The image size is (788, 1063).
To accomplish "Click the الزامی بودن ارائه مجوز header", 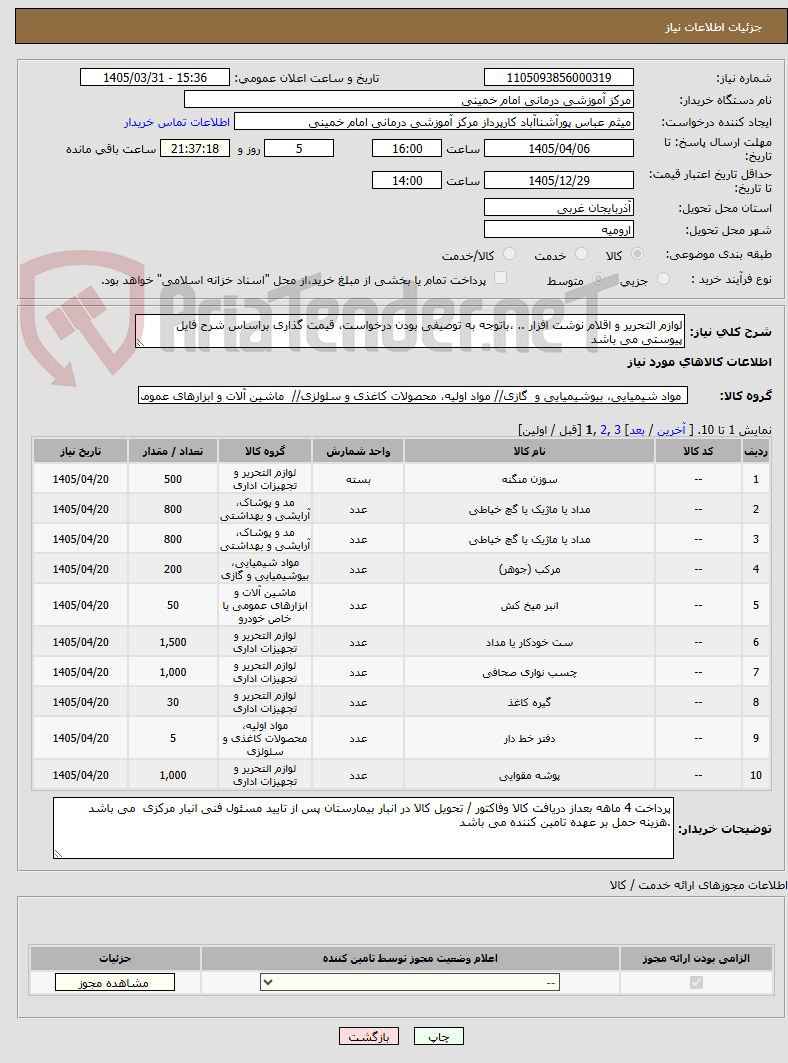I will tap(696, 958).
